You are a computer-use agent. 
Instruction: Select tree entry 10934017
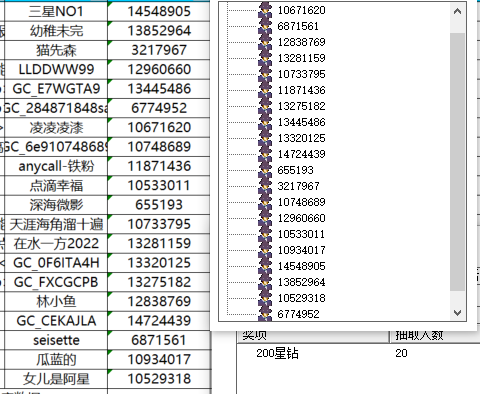pos(302,250)
